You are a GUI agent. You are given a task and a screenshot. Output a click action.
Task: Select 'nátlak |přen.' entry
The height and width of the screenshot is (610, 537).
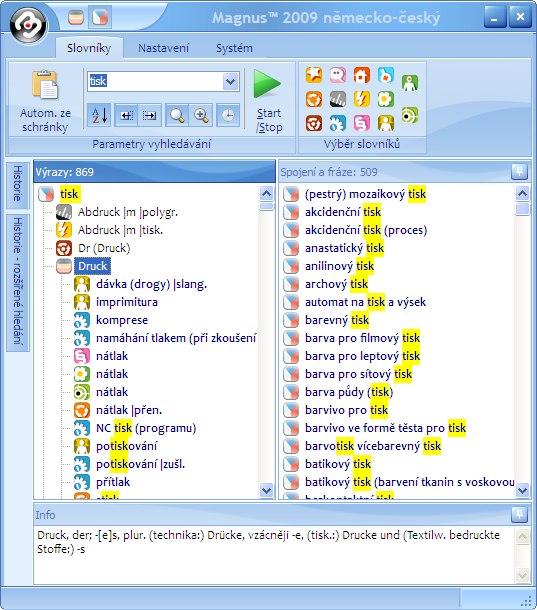click(129, 410)
